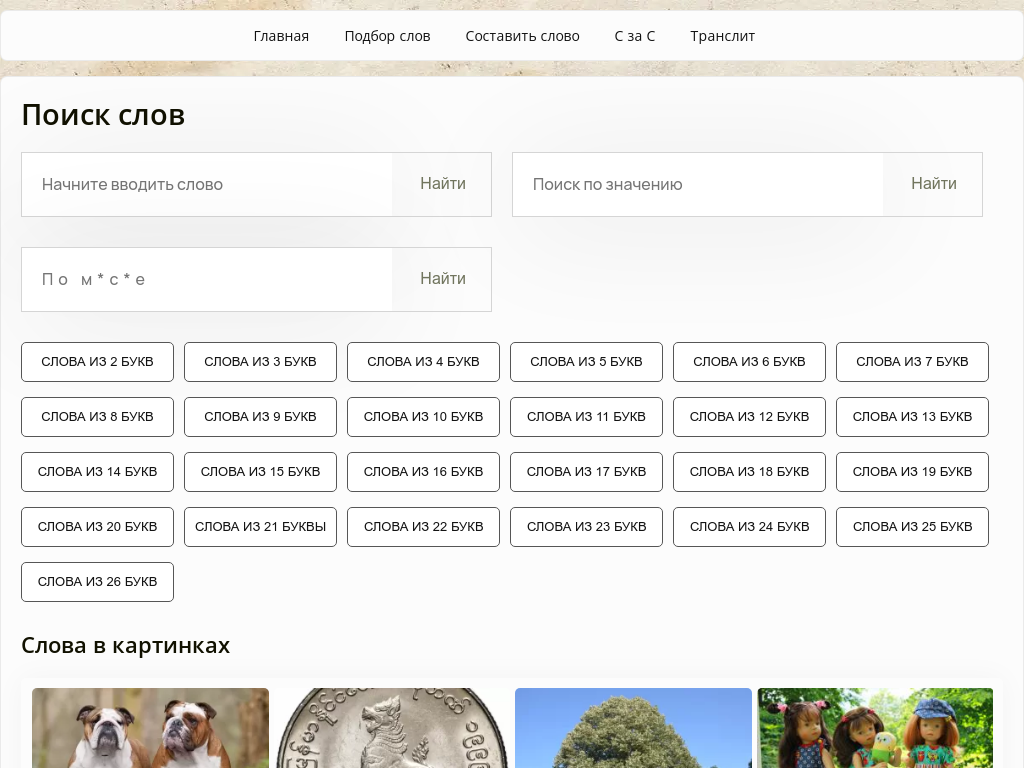Image resolution: width=1024 pixels, height=768 pixels.
Task: Choose СЛОВА ИЗ 5 БУКВ
Action: (586, 362)
